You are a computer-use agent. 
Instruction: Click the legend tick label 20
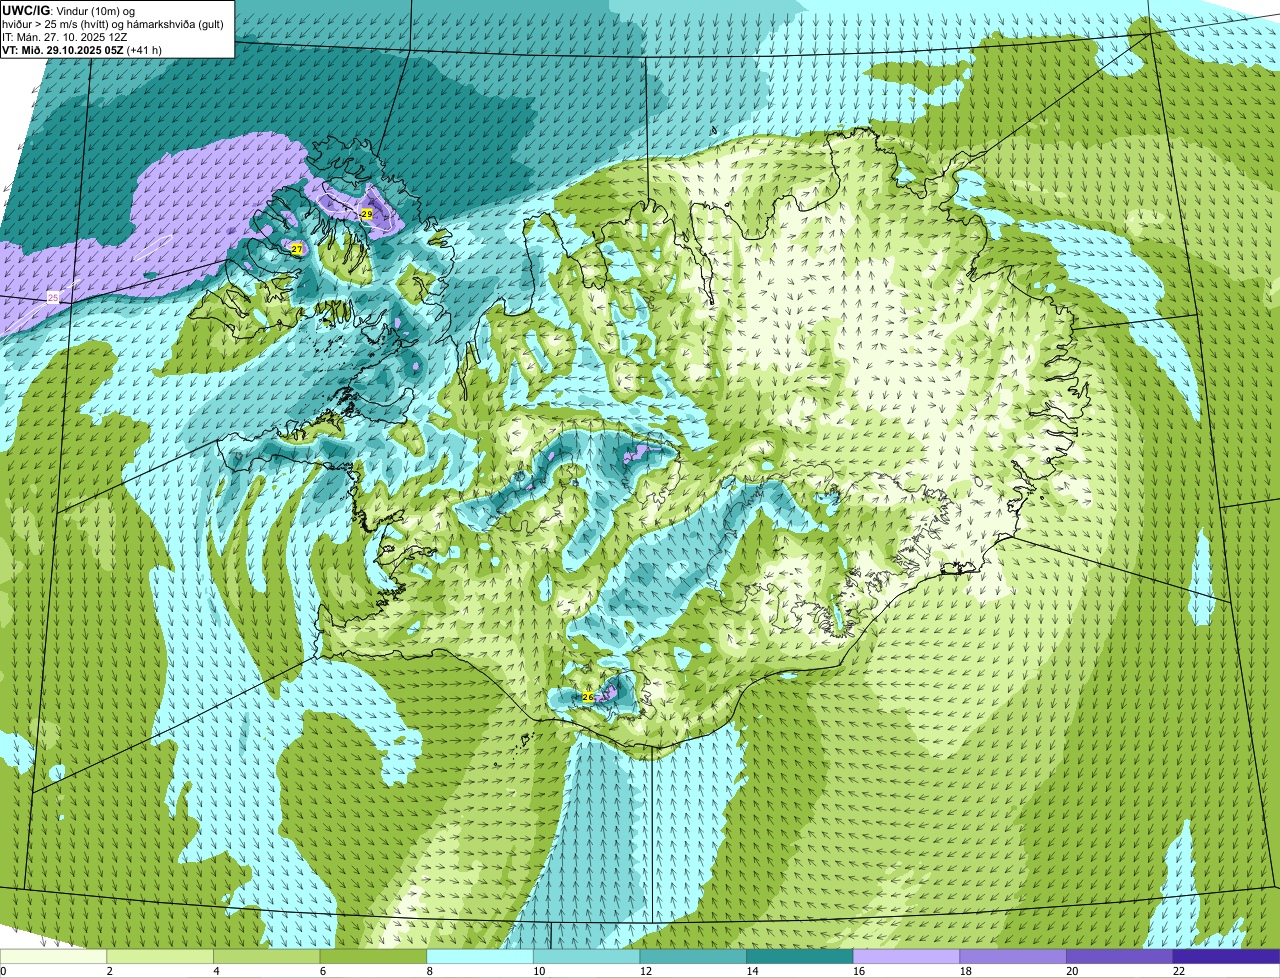(x=1072, y=971)
